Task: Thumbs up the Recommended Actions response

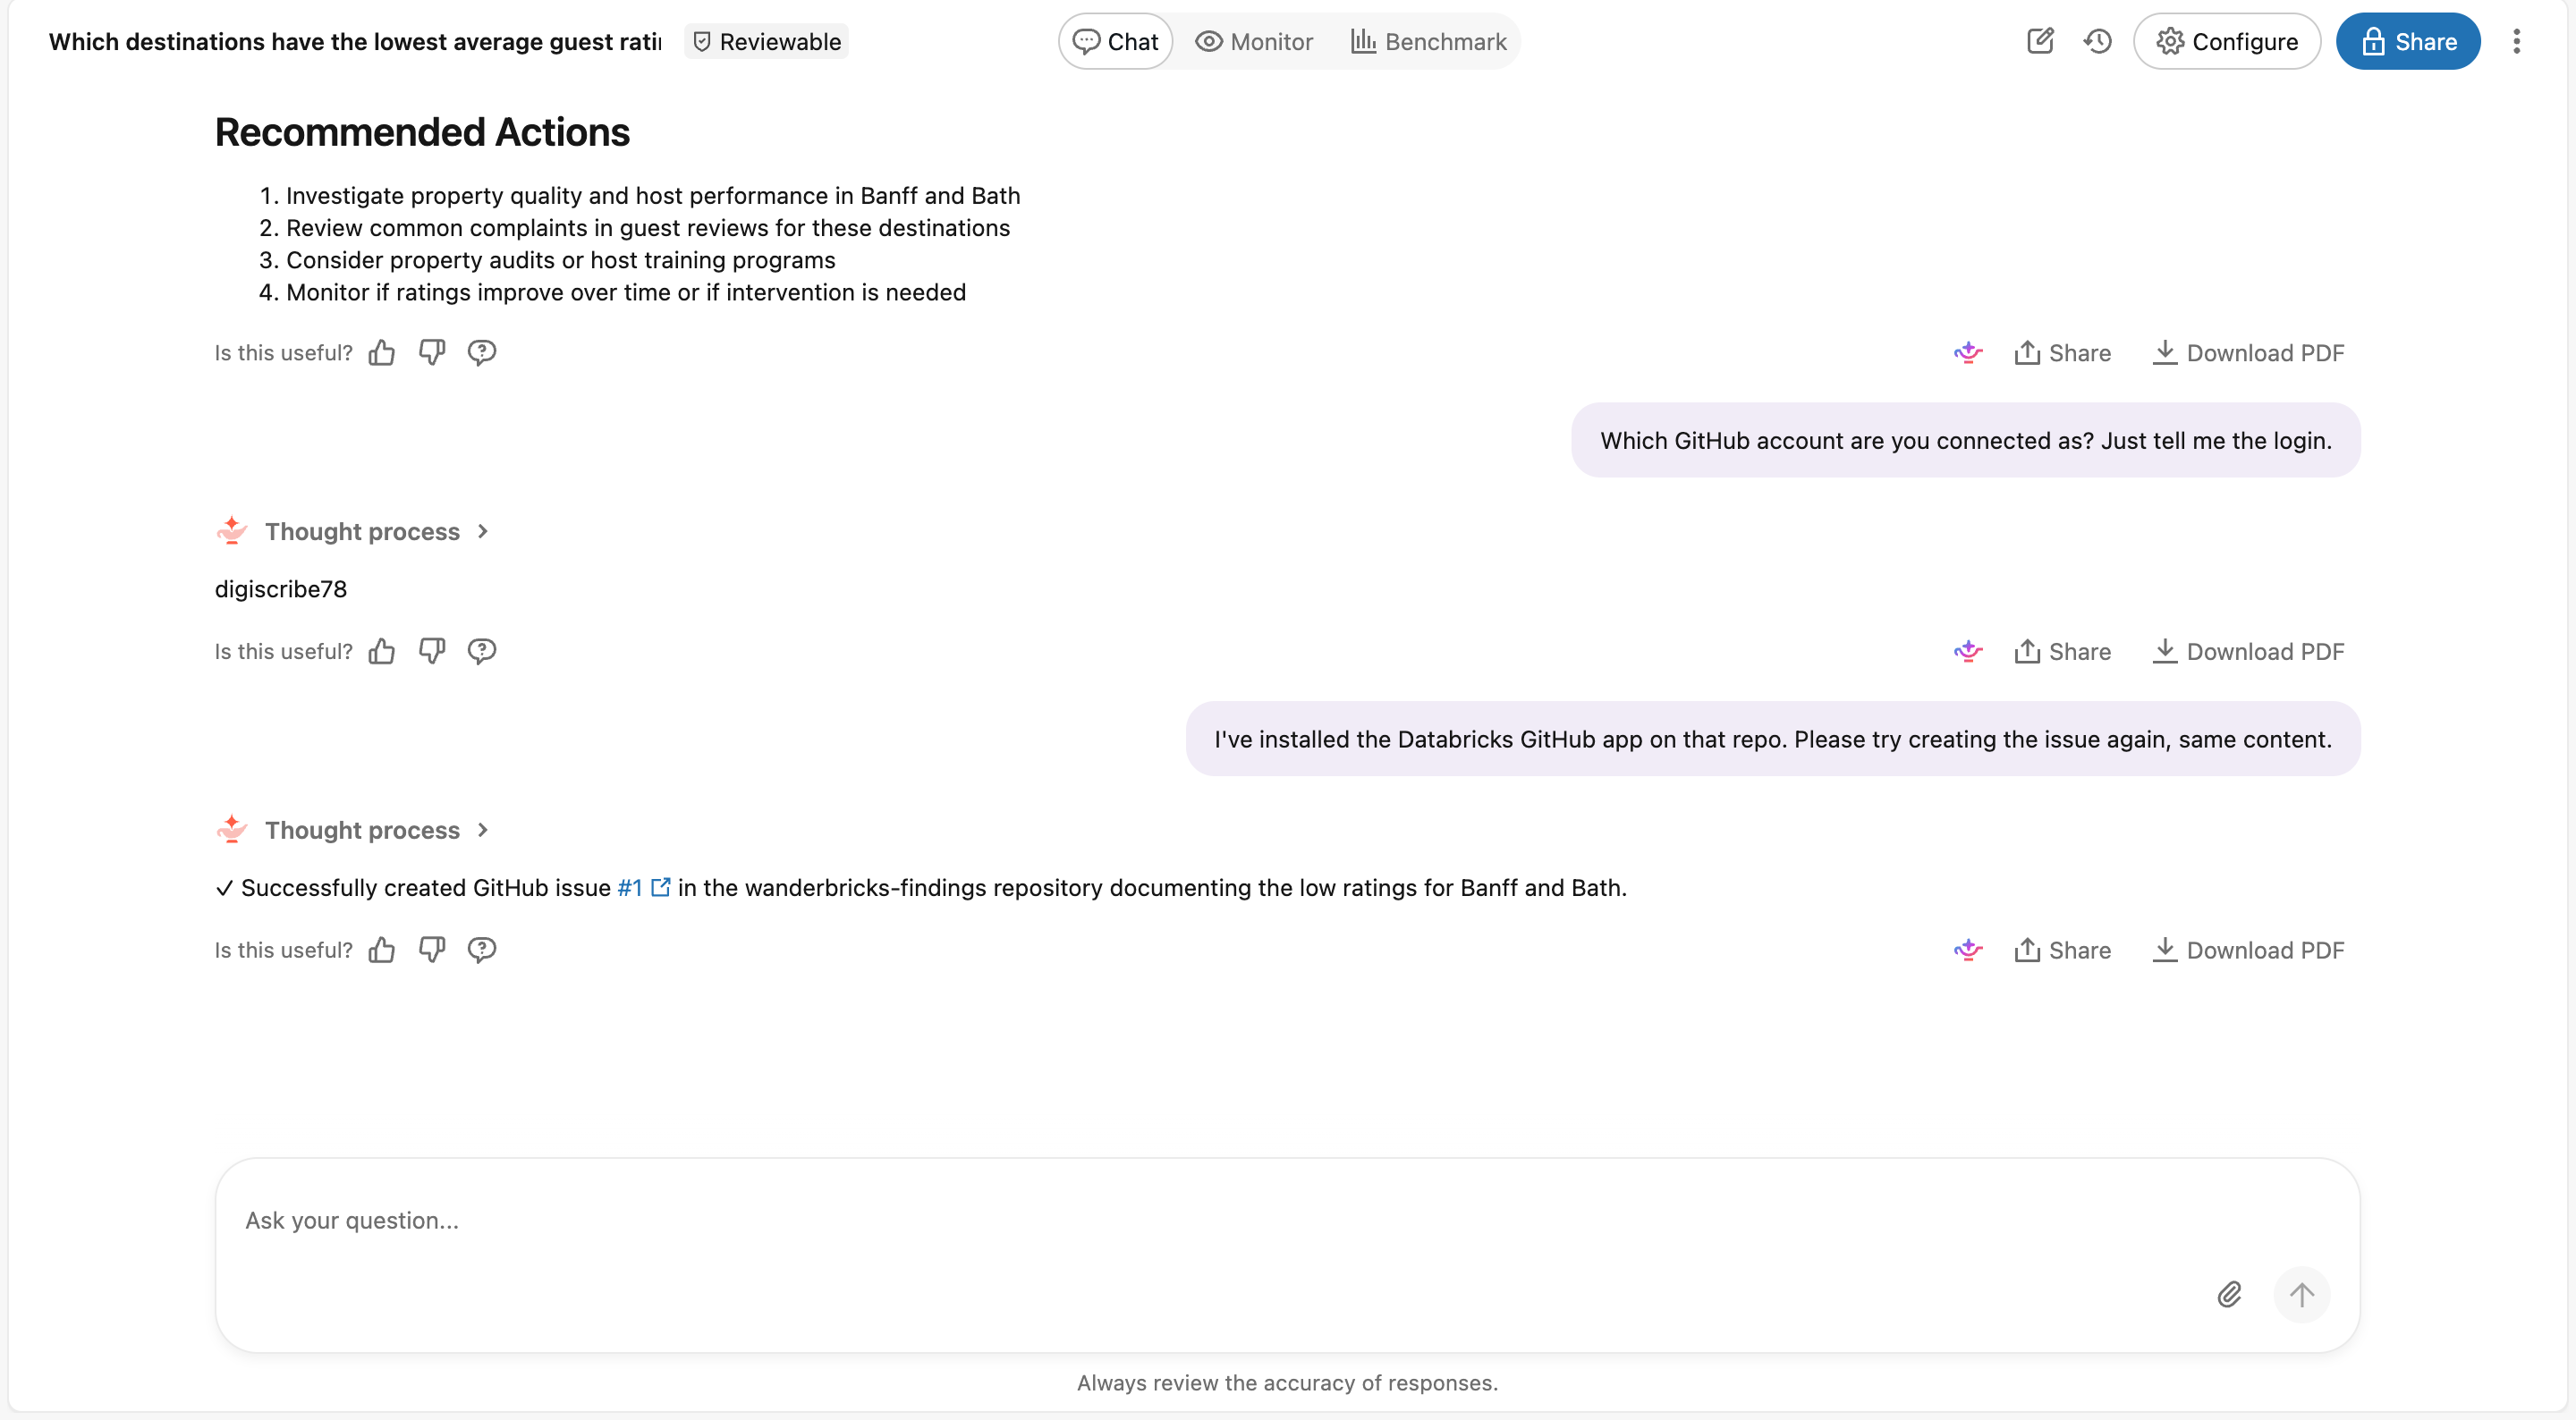Action: click(x=382, y=353)
